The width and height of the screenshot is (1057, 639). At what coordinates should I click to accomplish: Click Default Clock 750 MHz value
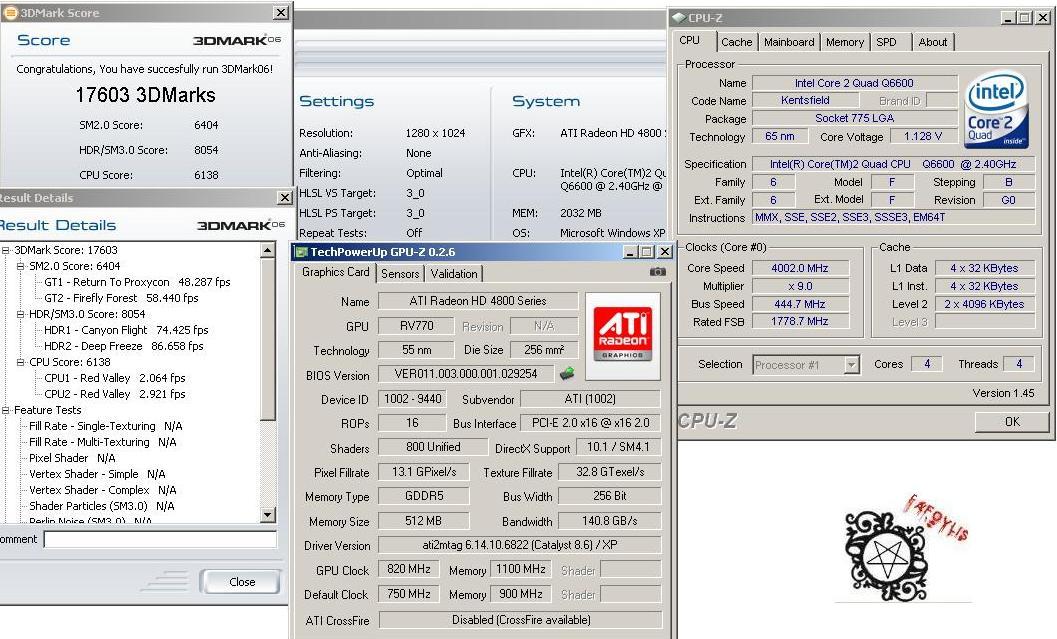coord(409,594)
